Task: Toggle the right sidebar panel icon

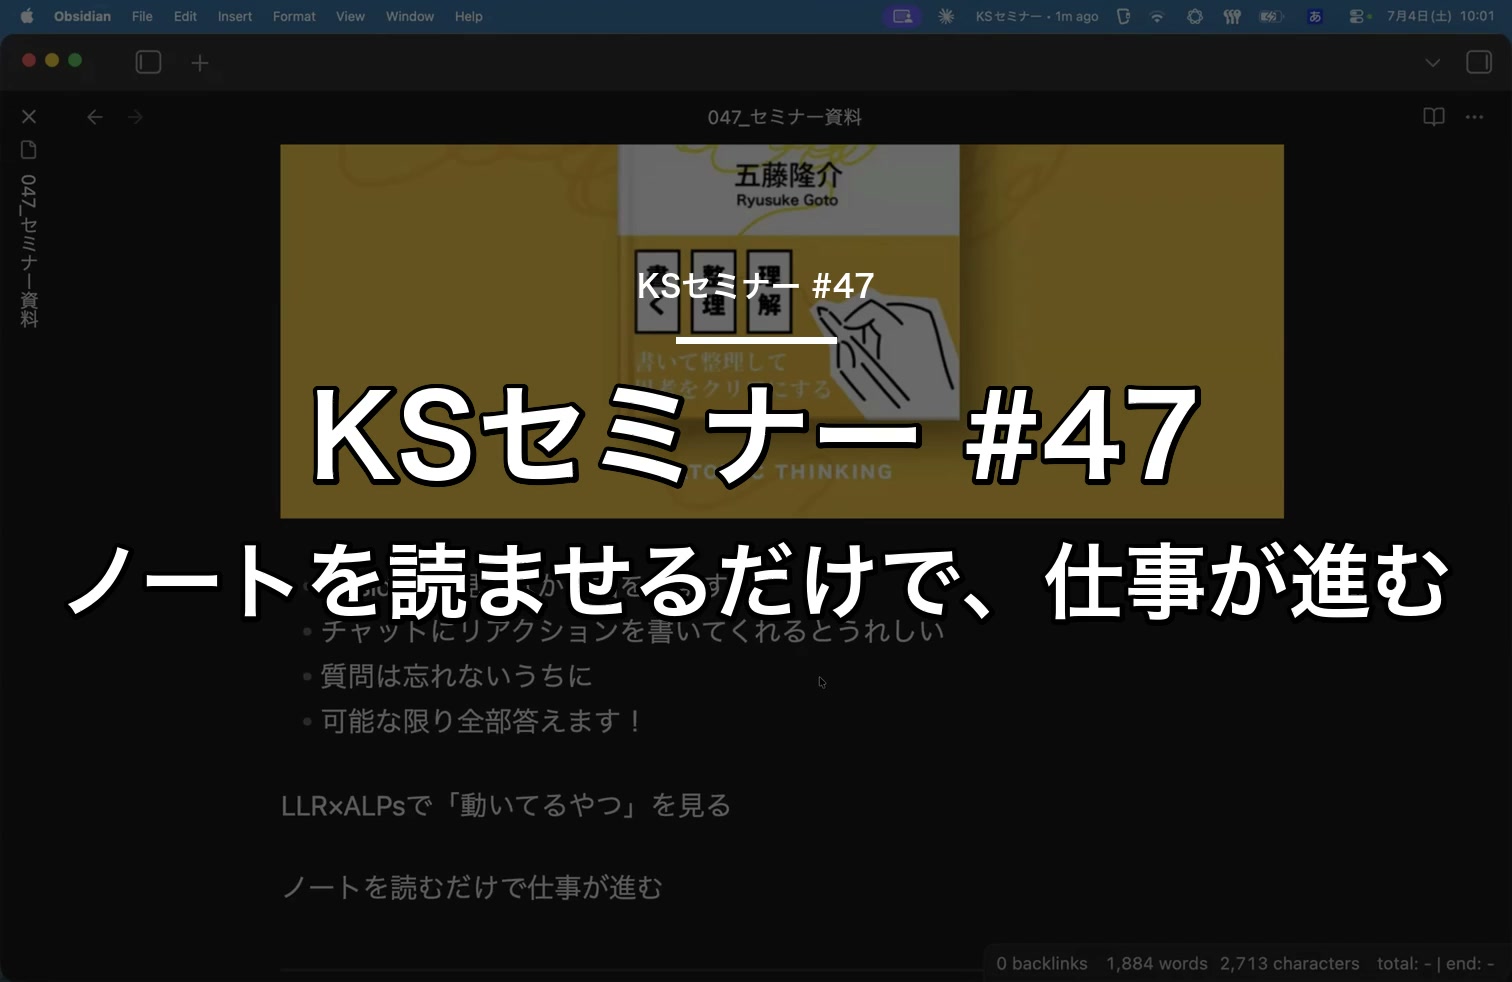Action: [1479, 63]
